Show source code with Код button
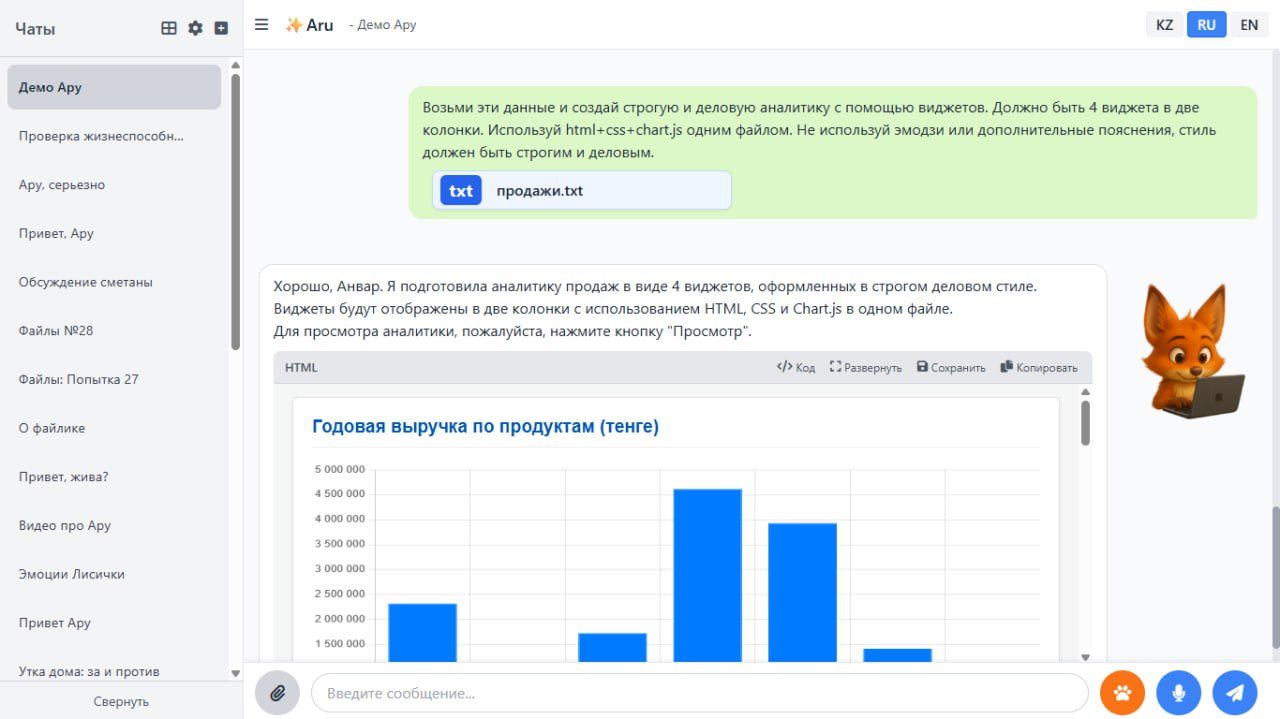 tap(796, 368)
